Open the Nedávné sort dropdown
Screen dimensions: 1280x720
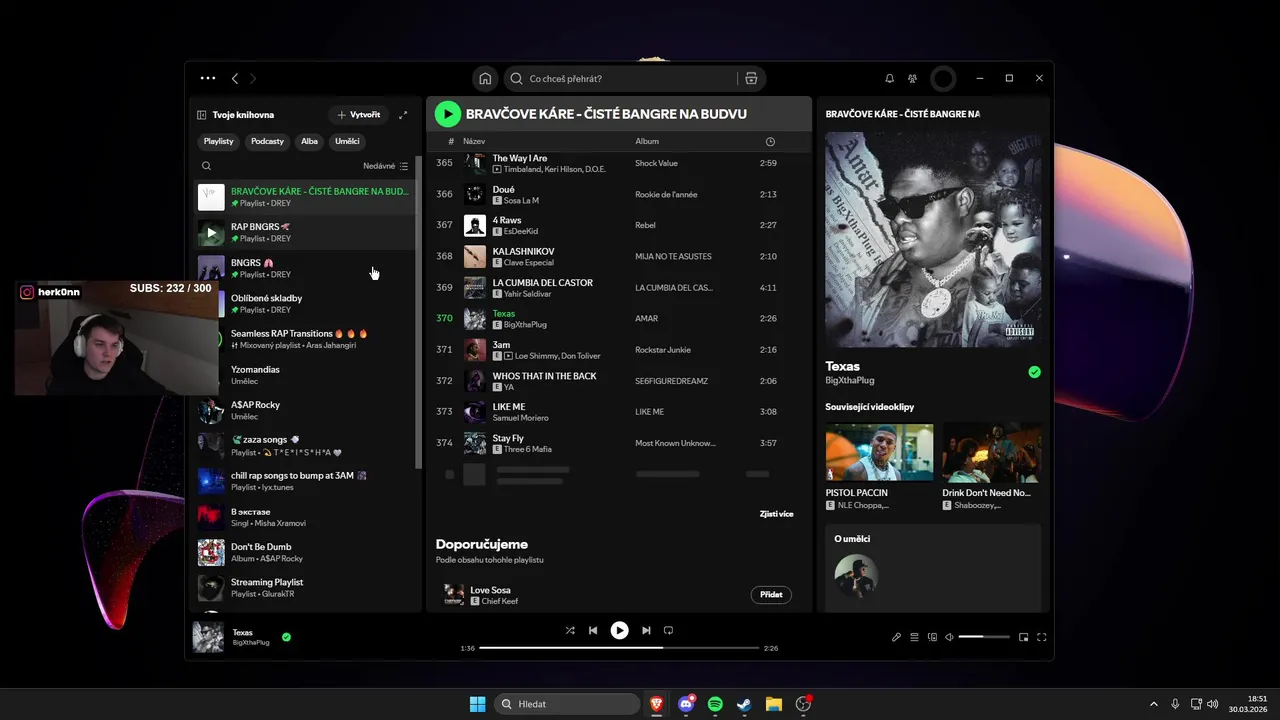point(385,166)
